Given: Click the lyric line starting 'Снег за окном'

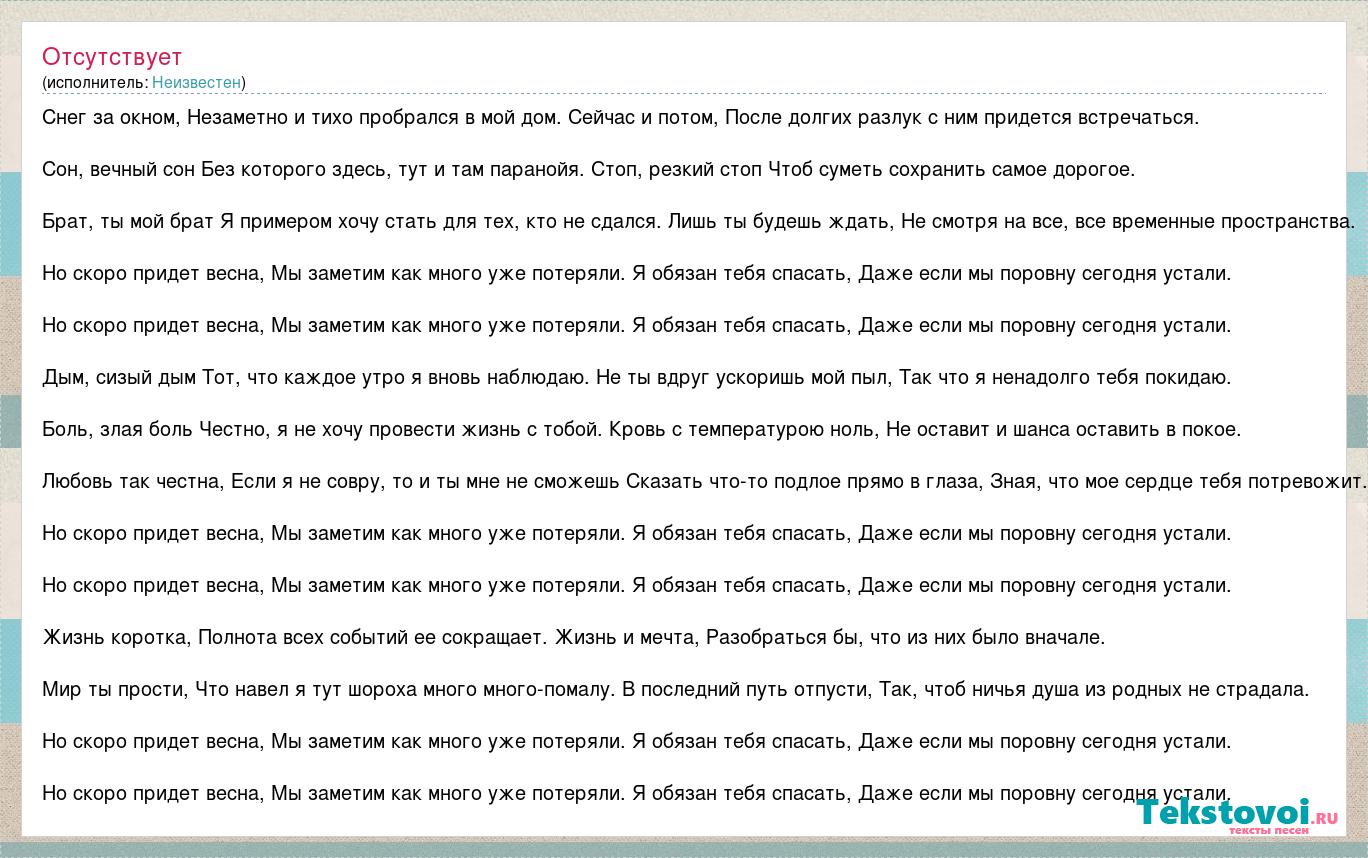Looking at the screenshot, I should pyautogui.click(x=620, y=117).
